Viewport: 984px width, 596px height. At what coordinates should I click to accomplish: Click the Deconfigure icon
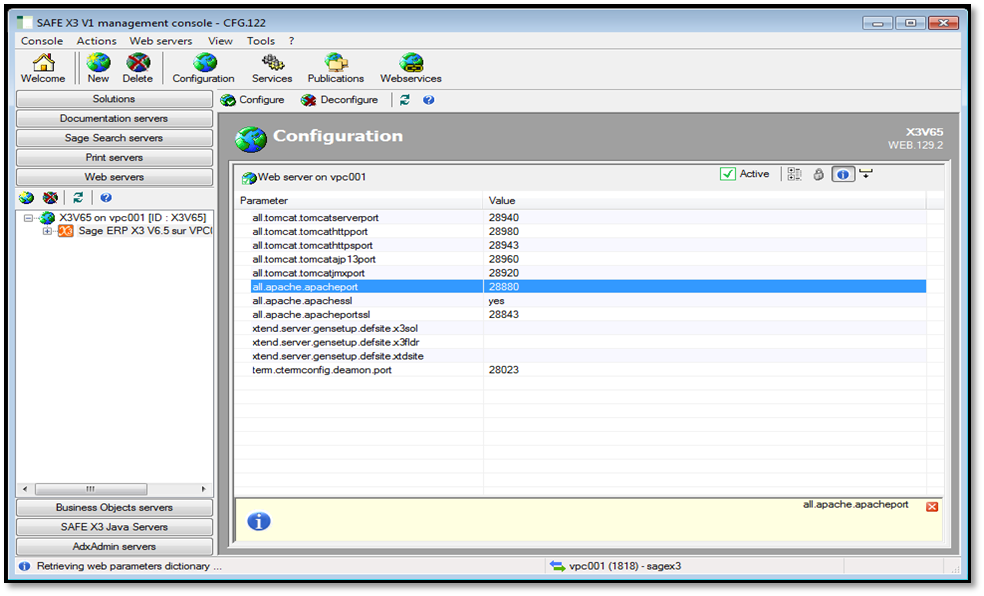click(309, 100)
